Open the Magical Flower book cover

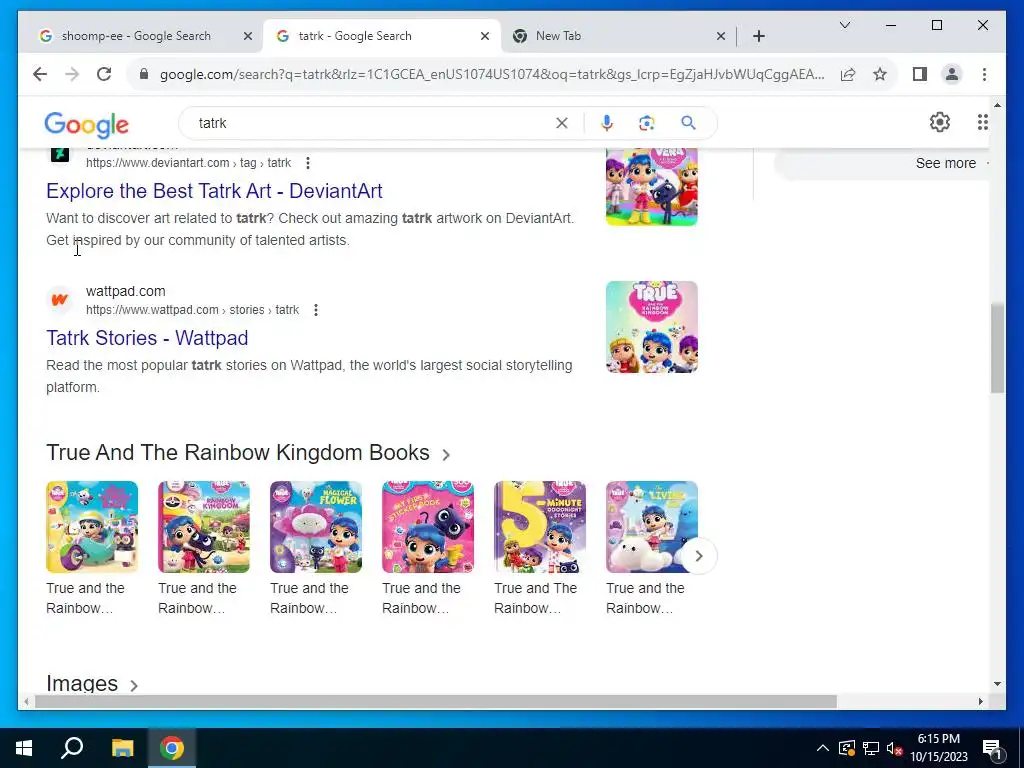point(315,527)
